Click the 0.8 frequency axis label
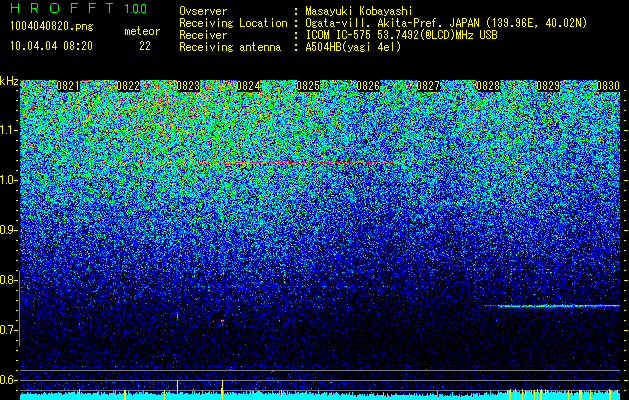Viewport: 629px width, 400px height. [x=8, y=280]
